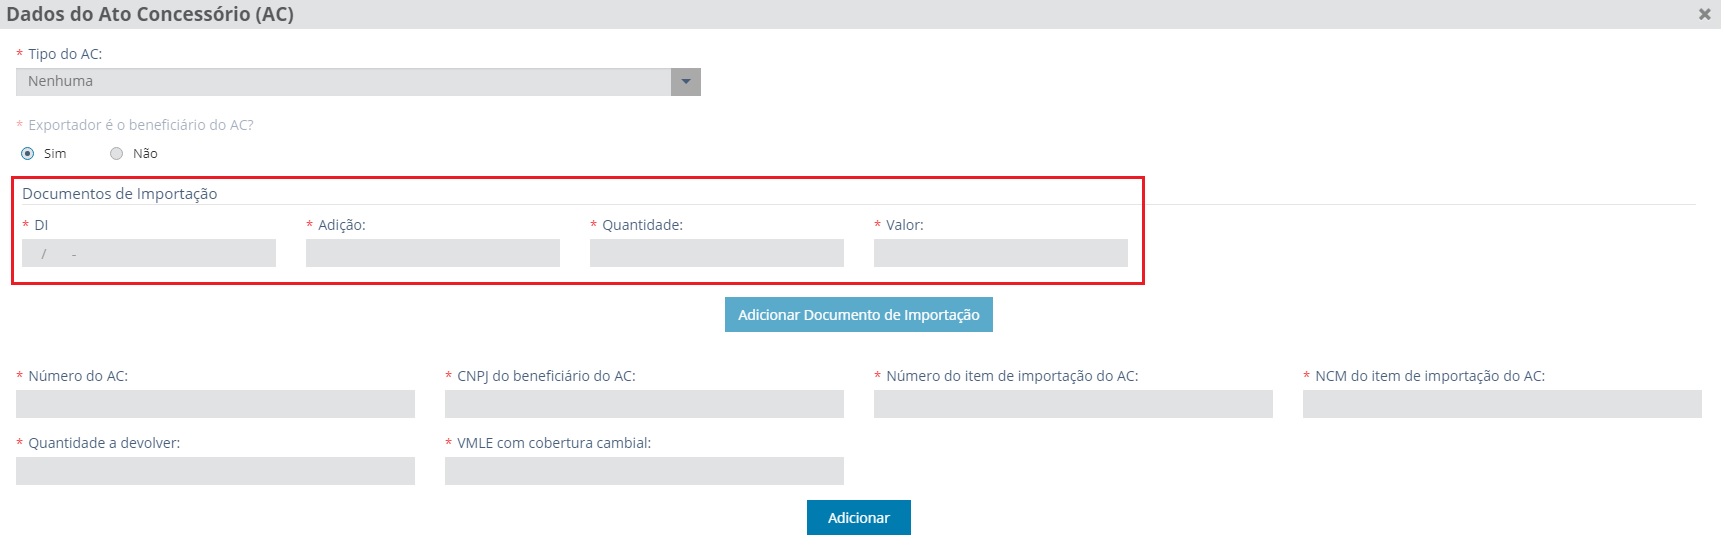Click the Documentos de Importação section heading
1724x546 pixels.
pyautogui.click(x=120, y=194)
